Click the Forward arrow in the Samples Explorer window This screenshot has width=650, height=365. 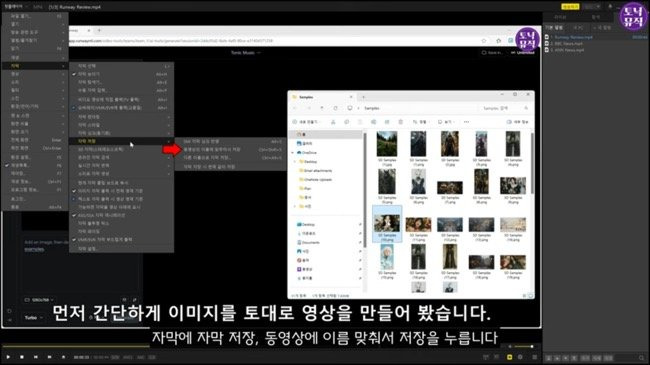coord(309,108)
